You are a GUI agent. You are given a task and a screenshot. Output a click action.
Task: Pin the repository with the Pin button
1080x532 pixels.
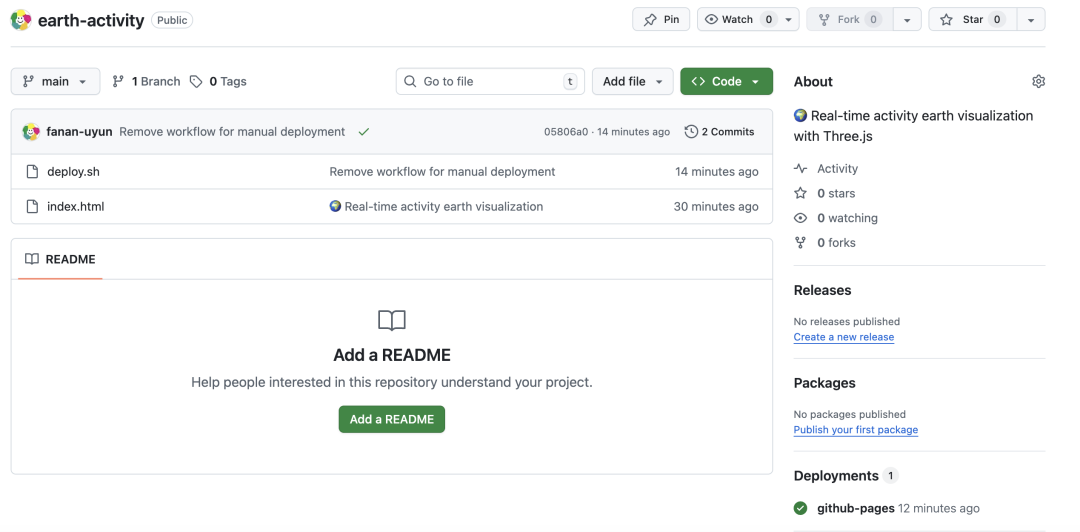[661, 19]
